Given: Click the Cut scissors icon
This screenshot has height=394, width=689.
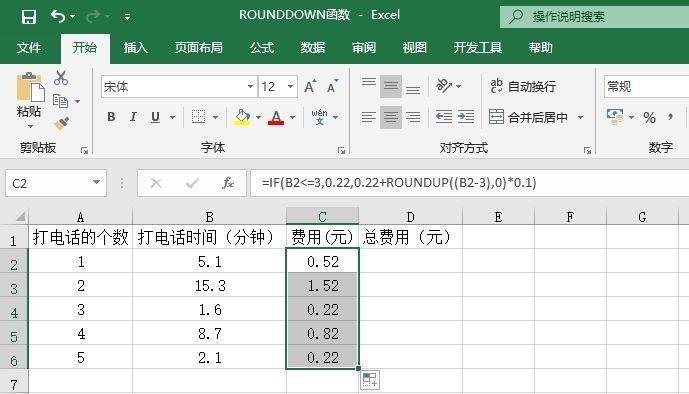Looking at the screenshot, I should coord(61,78).
